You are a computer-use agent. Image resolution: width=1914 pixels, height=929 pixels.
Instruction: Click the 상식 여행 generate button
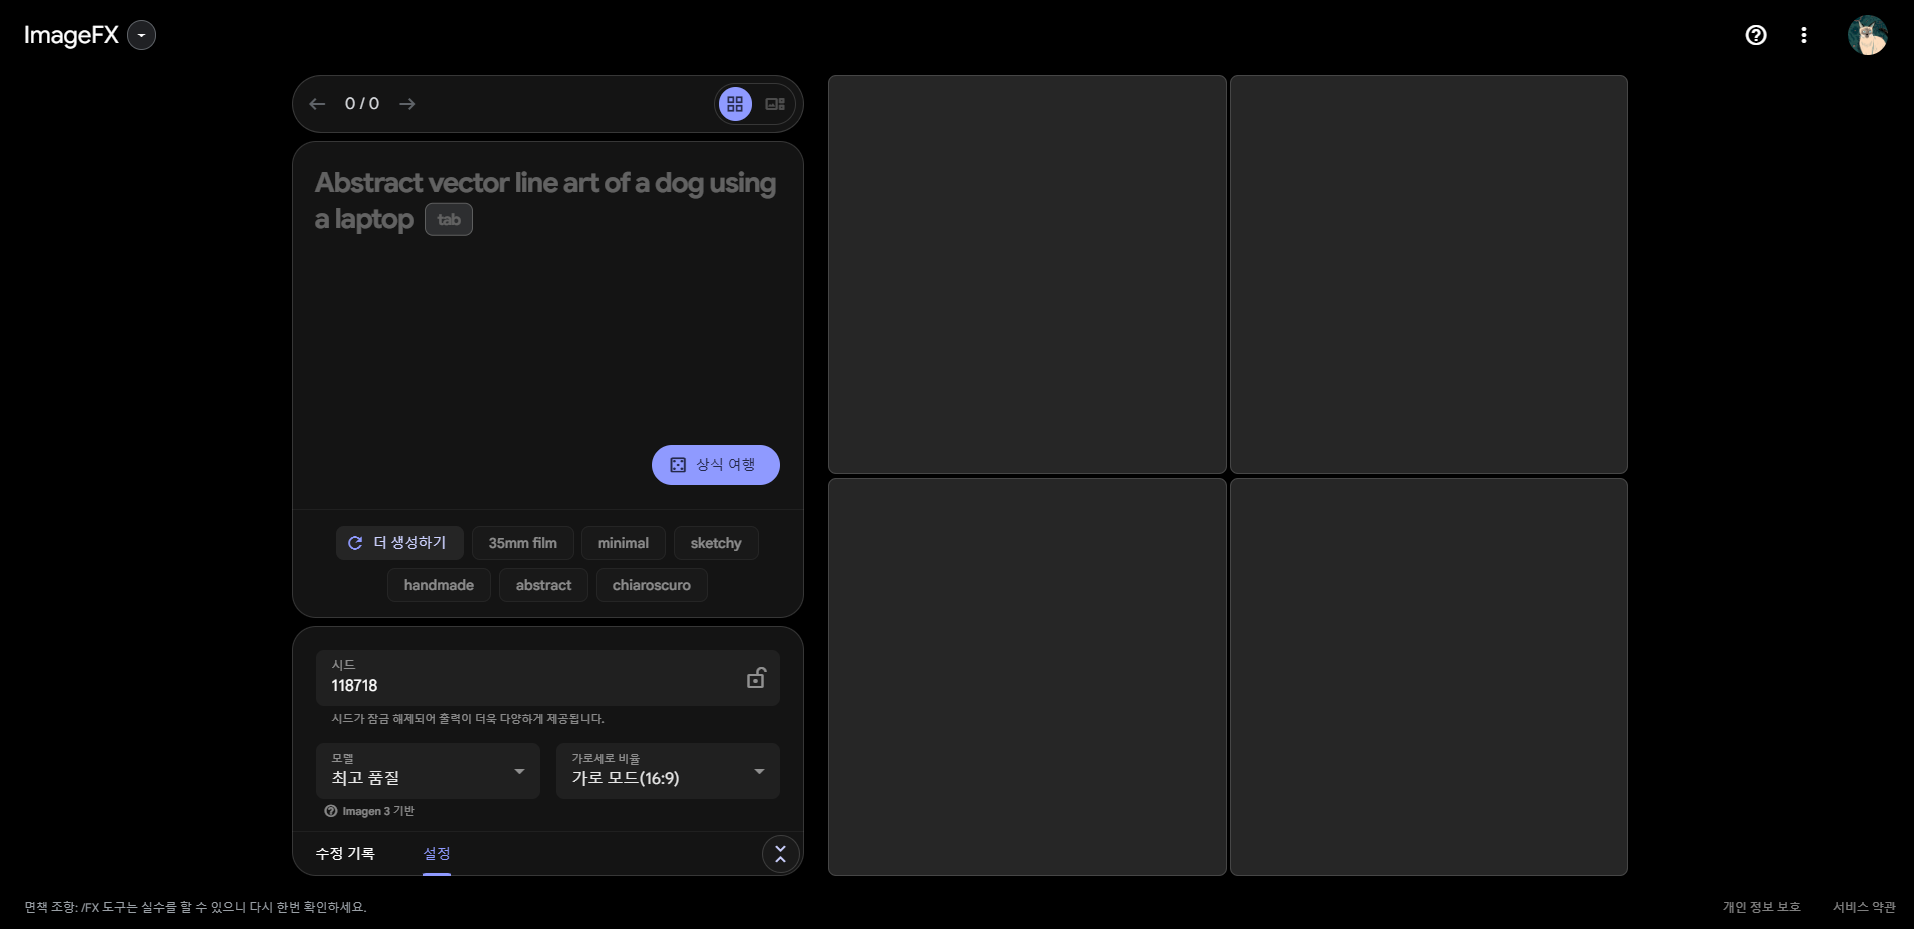pos(716,465)
